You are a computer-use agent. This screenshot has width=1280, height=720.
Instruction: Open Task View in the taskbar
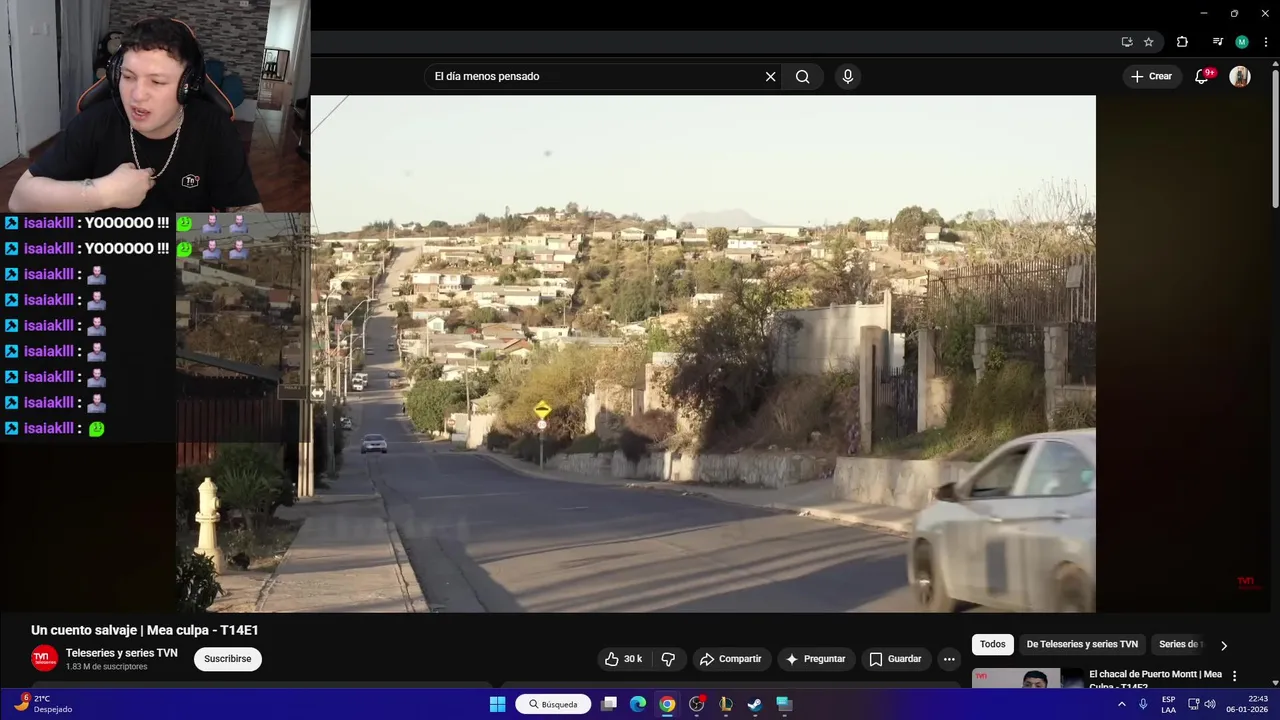click(608, 704)
